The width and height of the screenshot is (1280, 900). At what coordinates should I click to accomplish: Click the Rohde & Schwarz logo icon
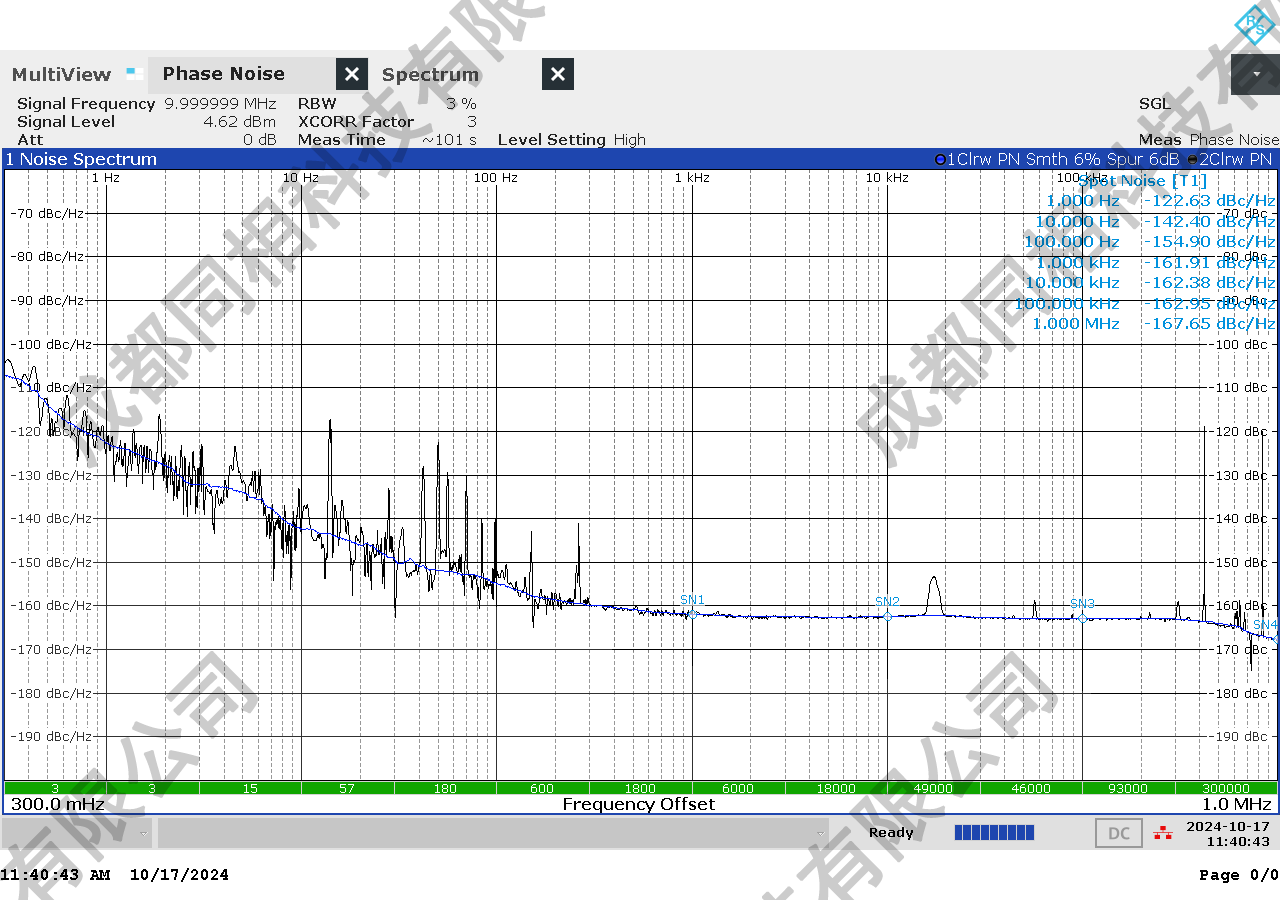click(1253, 25)
